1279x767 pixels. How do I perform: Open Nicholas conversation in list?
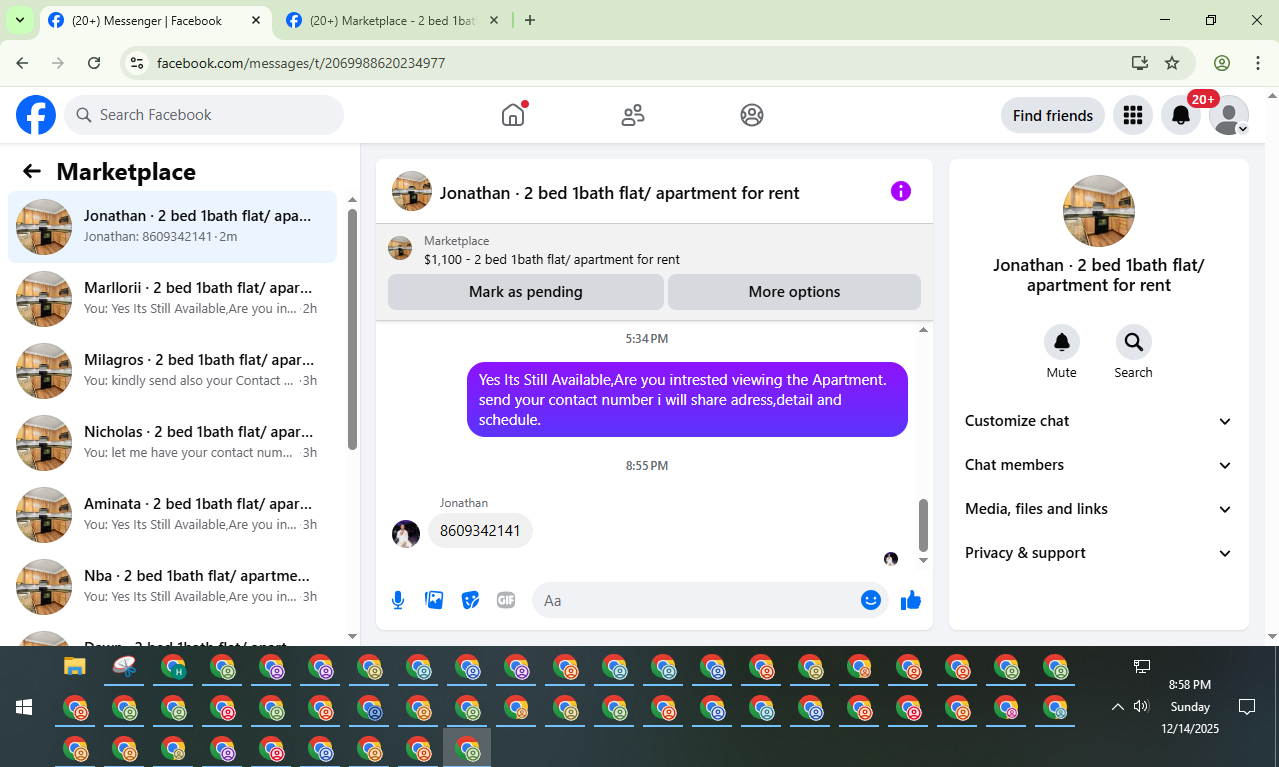click(x=172, y=443)
